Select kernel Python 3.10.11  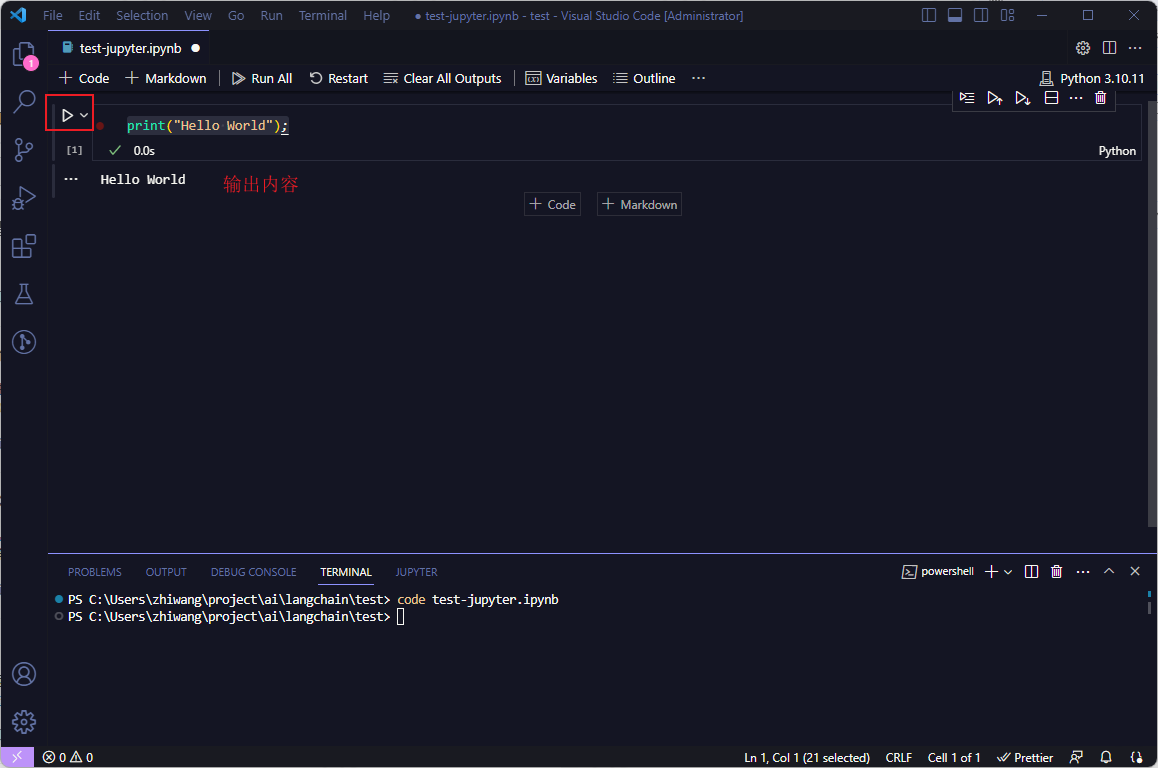[1092, 78]
